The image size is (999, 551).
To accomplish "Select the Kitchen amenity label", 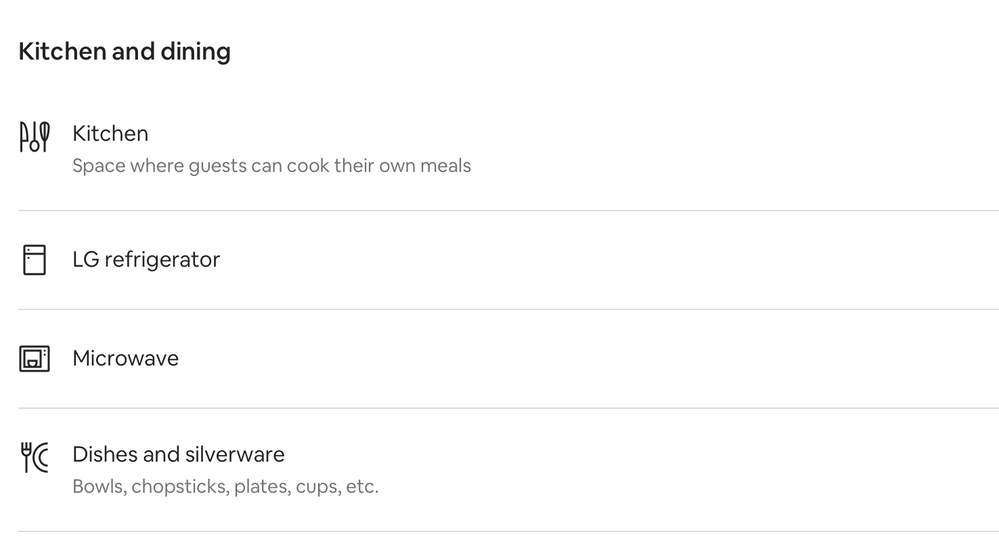I will coord(110,133).
